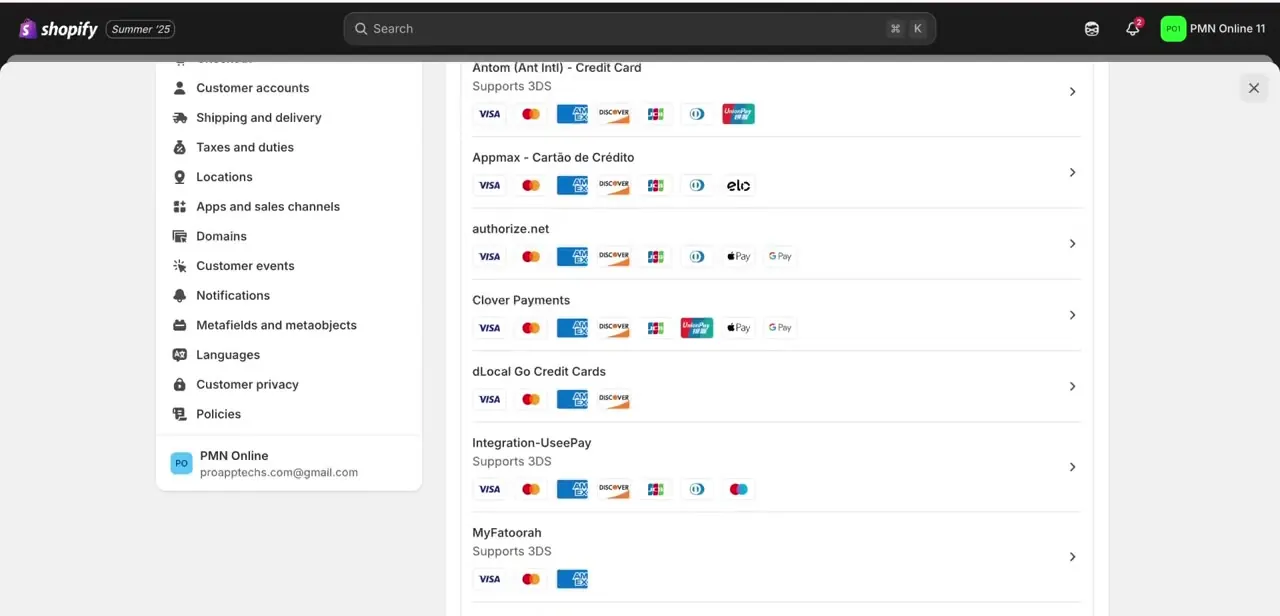Click the Google Pay icon under Clover Payments

(x=780, y=328)
